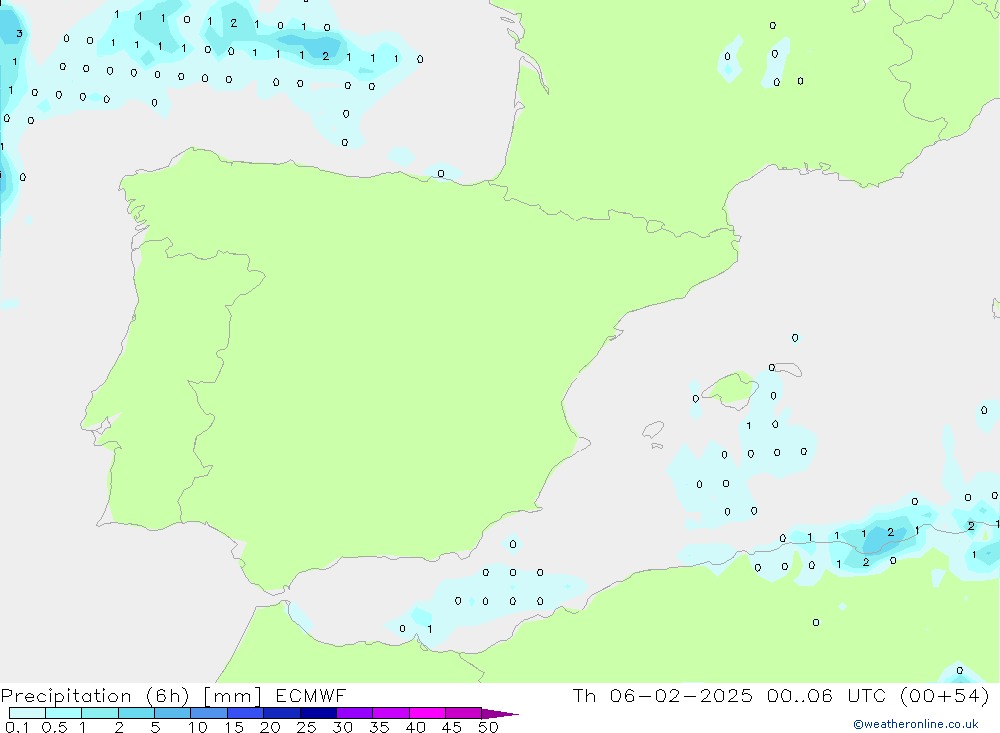Click the legend label "20"
The height and width of the screenshot is (733, 1000).
point(270,727)
